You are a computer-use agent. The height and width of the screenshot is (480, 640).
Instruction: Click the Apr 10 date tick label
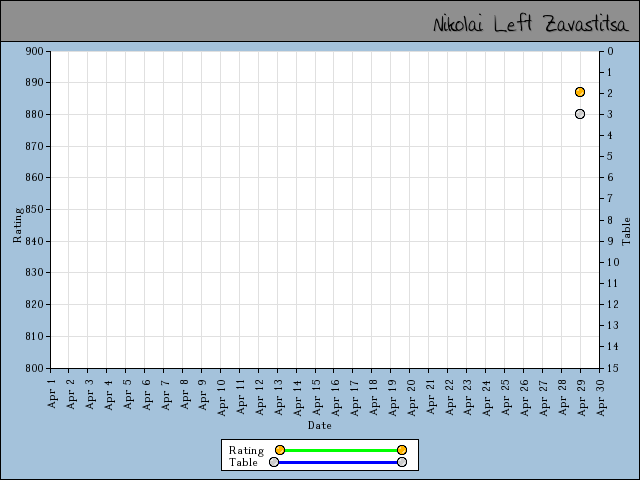(221, 398)
